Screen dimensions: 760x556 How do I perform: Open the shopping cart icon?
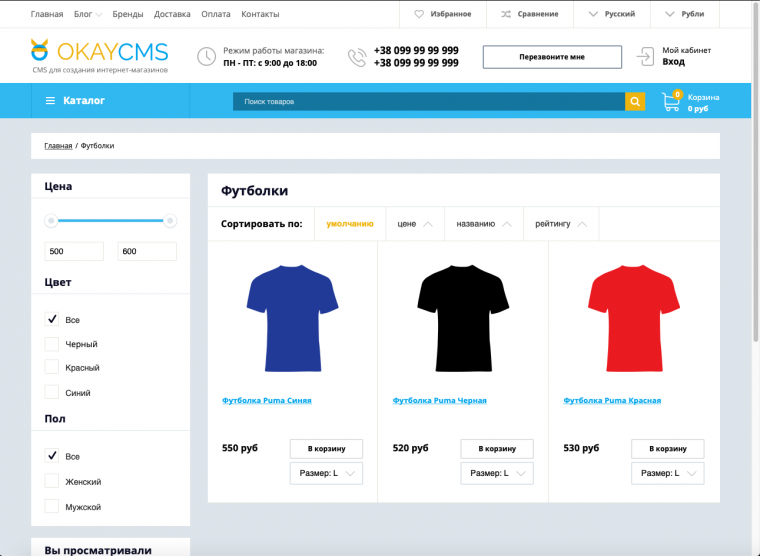pyautogui.click(x=671, y=103)
